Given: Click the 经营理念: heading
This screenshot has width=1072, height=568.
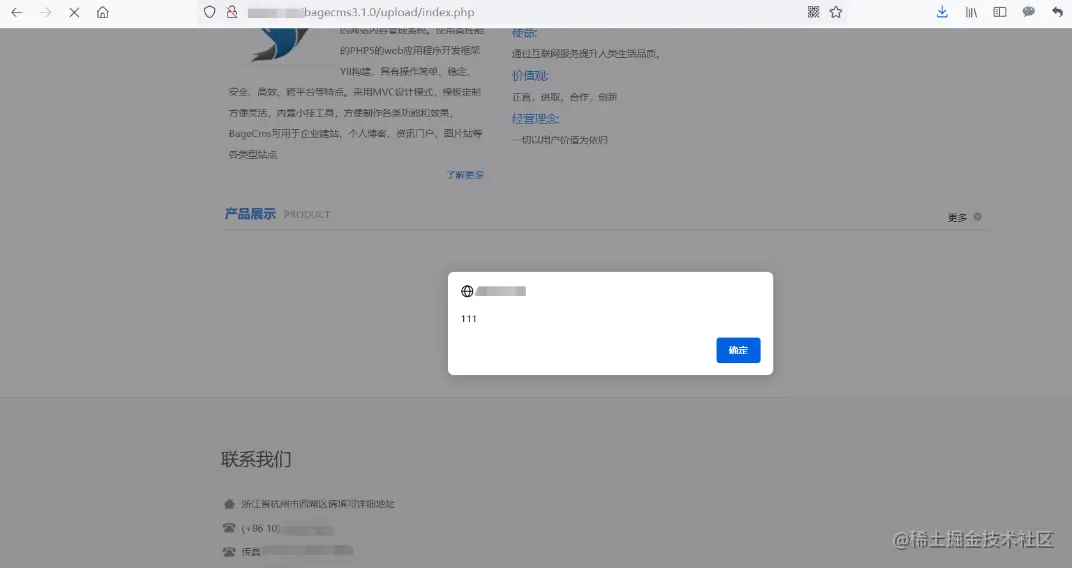Looking at the screenshot, I should 536,119.
